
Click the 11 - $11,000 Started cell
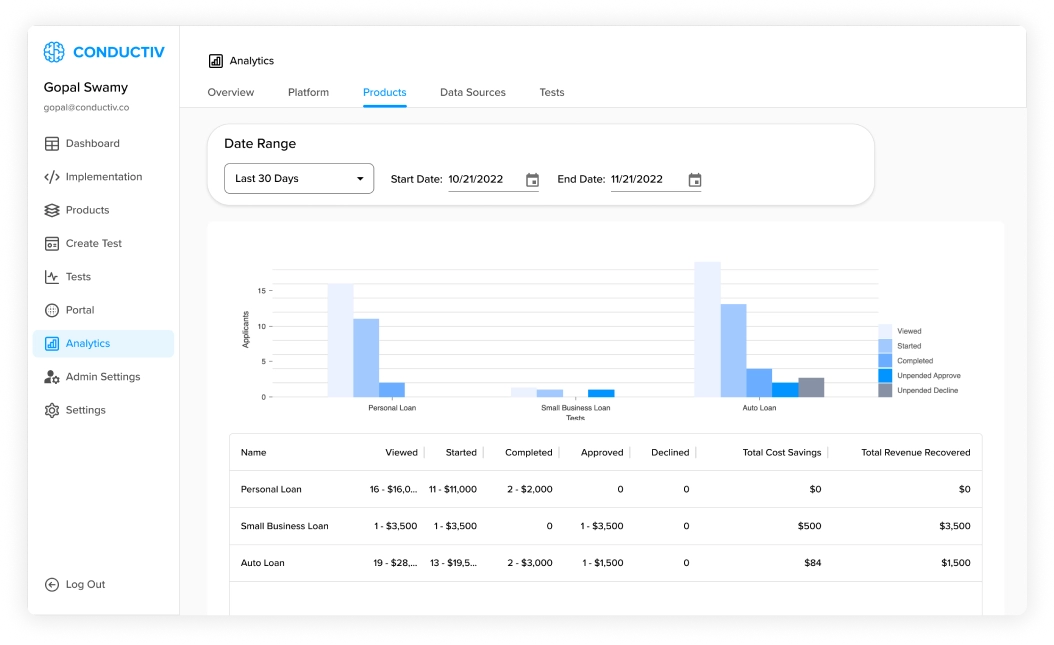pos(453,490)
